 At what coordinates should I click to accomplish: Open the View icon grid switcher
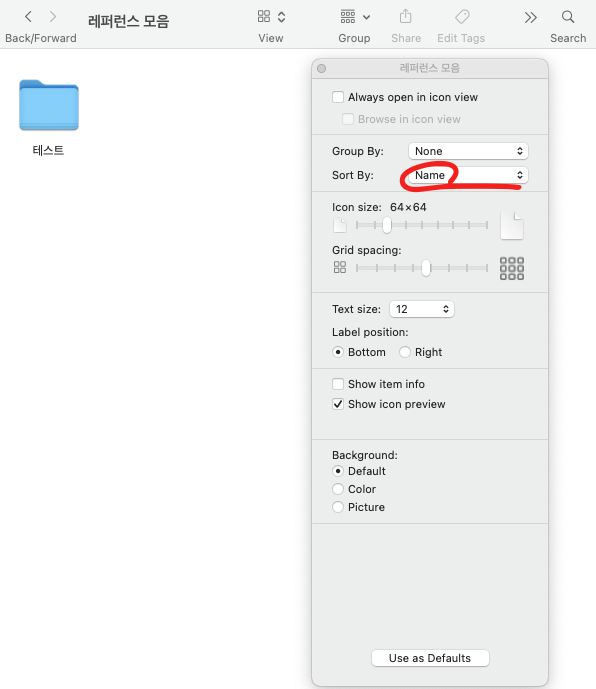tap(271, 17)
